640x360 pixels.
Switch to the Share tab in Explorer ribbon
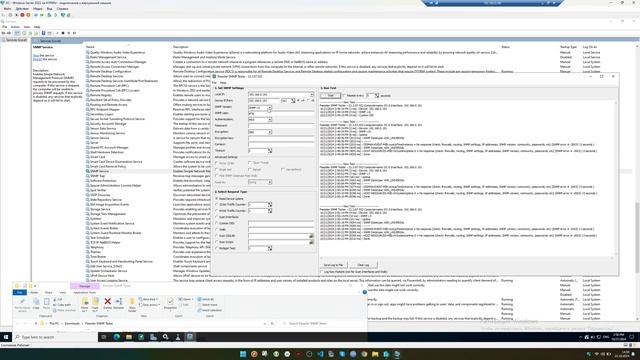(49, 292)
